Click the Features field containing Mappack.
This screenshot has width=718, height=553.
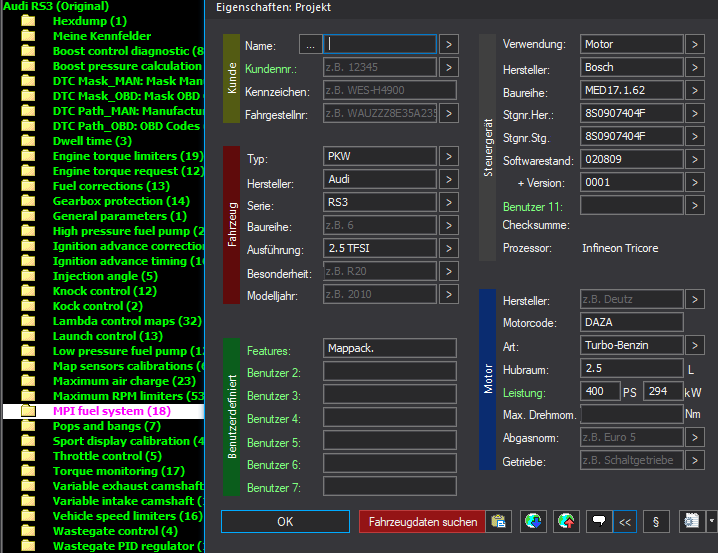point(390,348)
